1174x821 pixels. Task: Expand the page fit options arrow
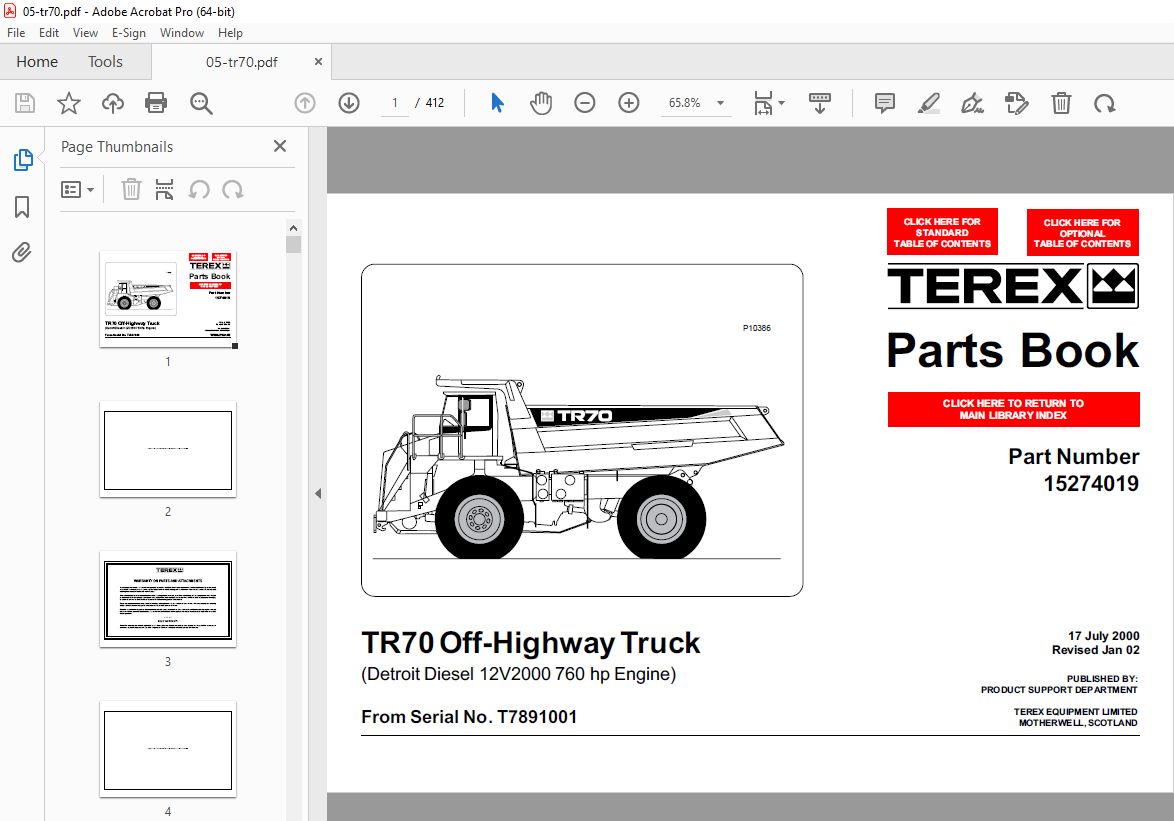tap(782, 103)
